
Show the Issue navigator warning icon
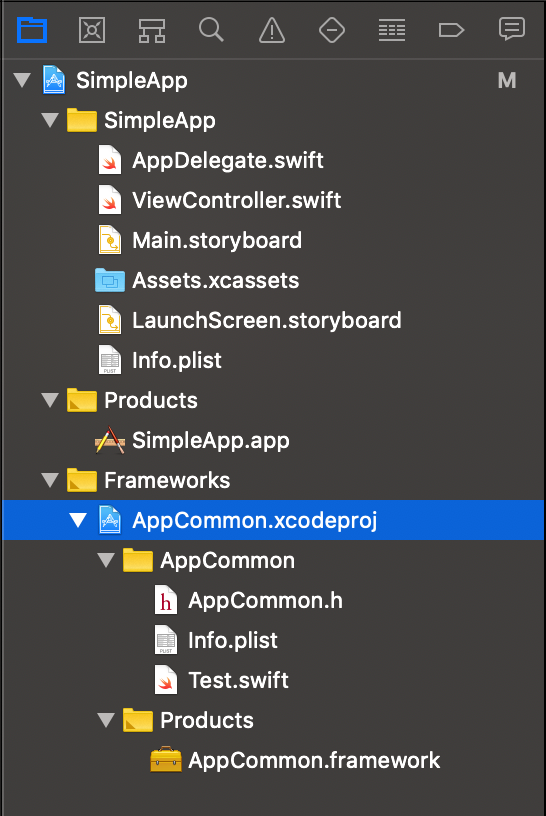[x=272, y=30]
